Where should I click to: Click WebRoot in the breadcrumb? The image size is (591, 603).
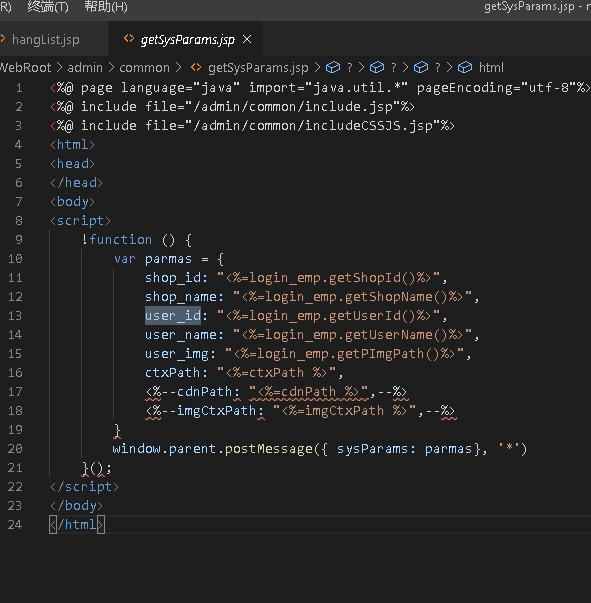[25, 68]
